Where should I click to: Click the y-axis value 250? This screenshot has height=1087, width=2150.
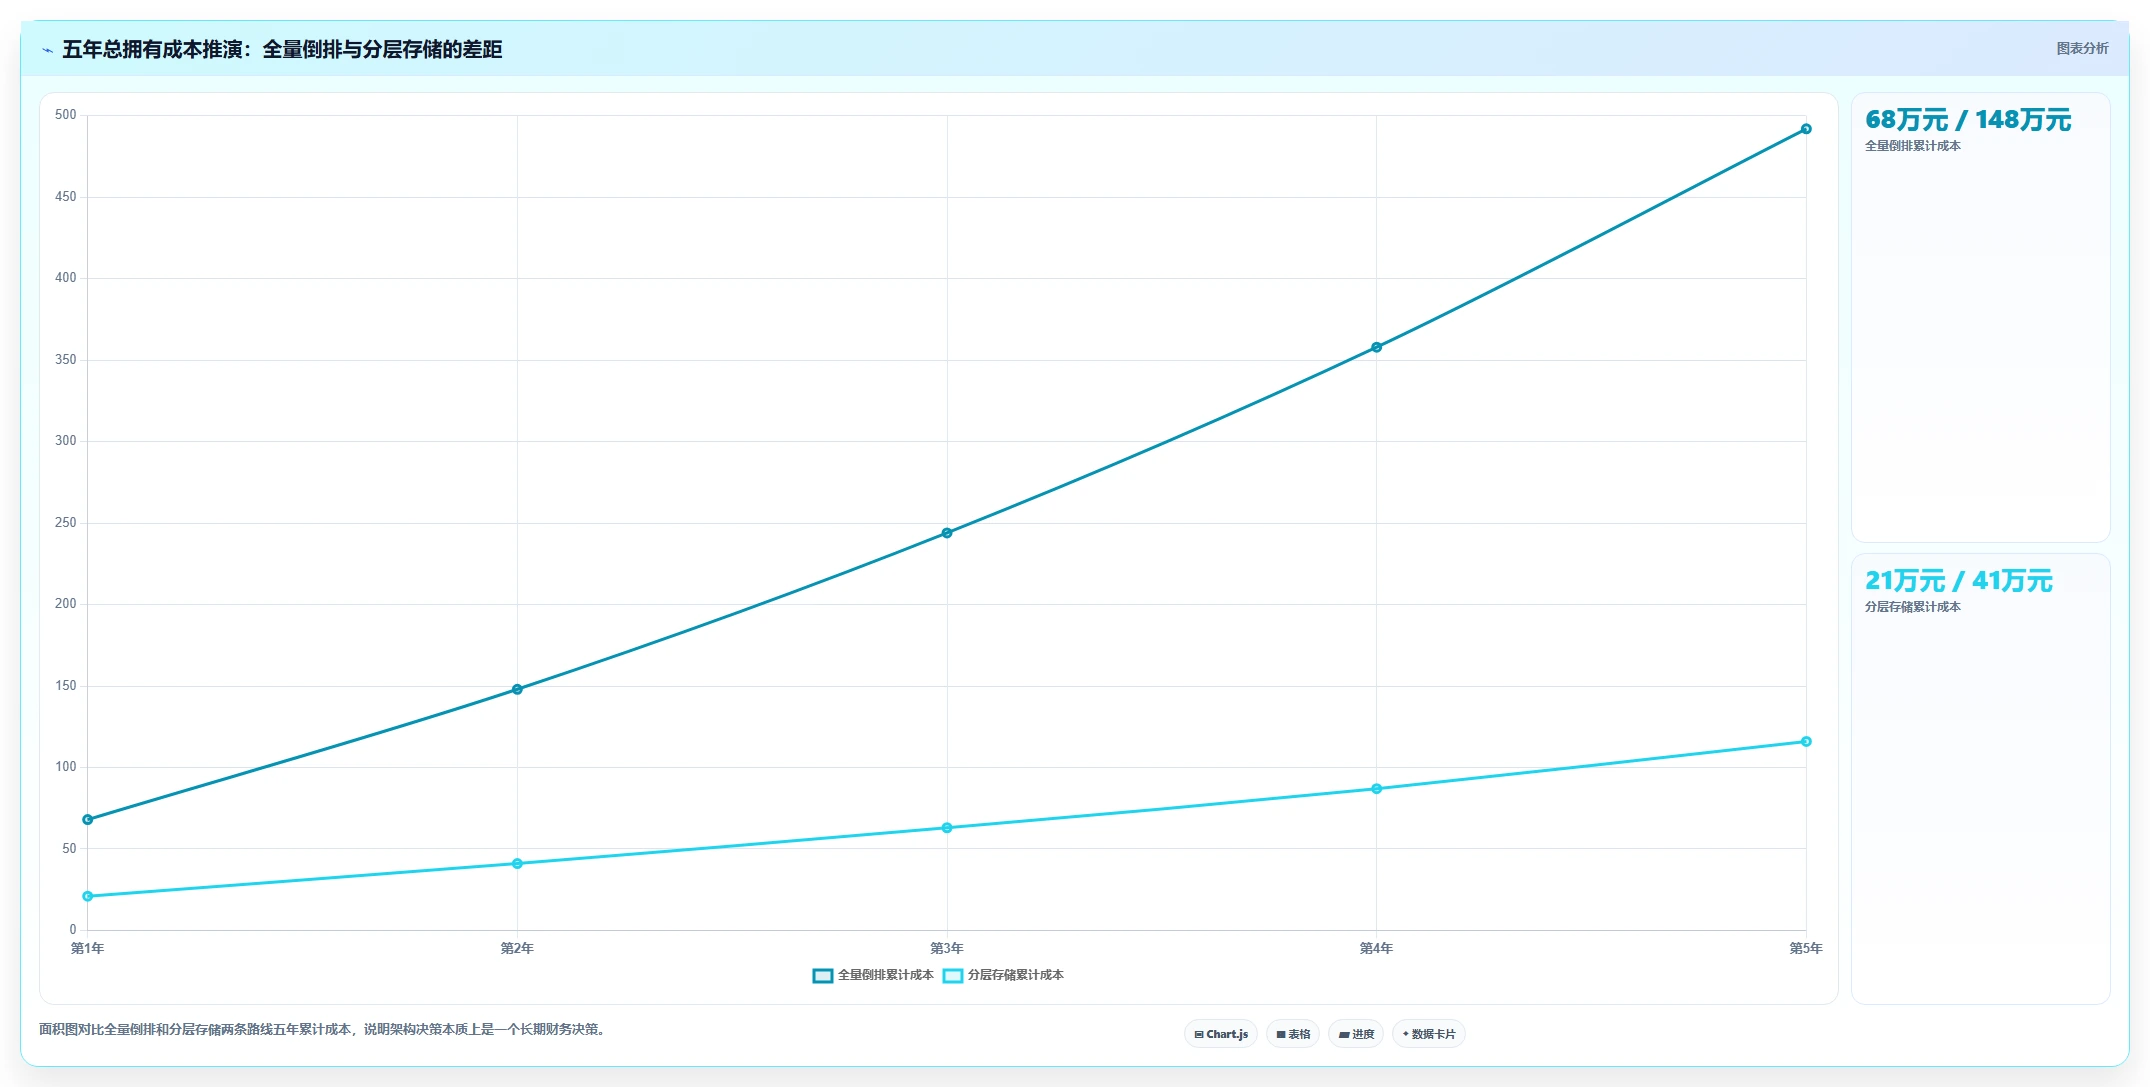[66, 523]
